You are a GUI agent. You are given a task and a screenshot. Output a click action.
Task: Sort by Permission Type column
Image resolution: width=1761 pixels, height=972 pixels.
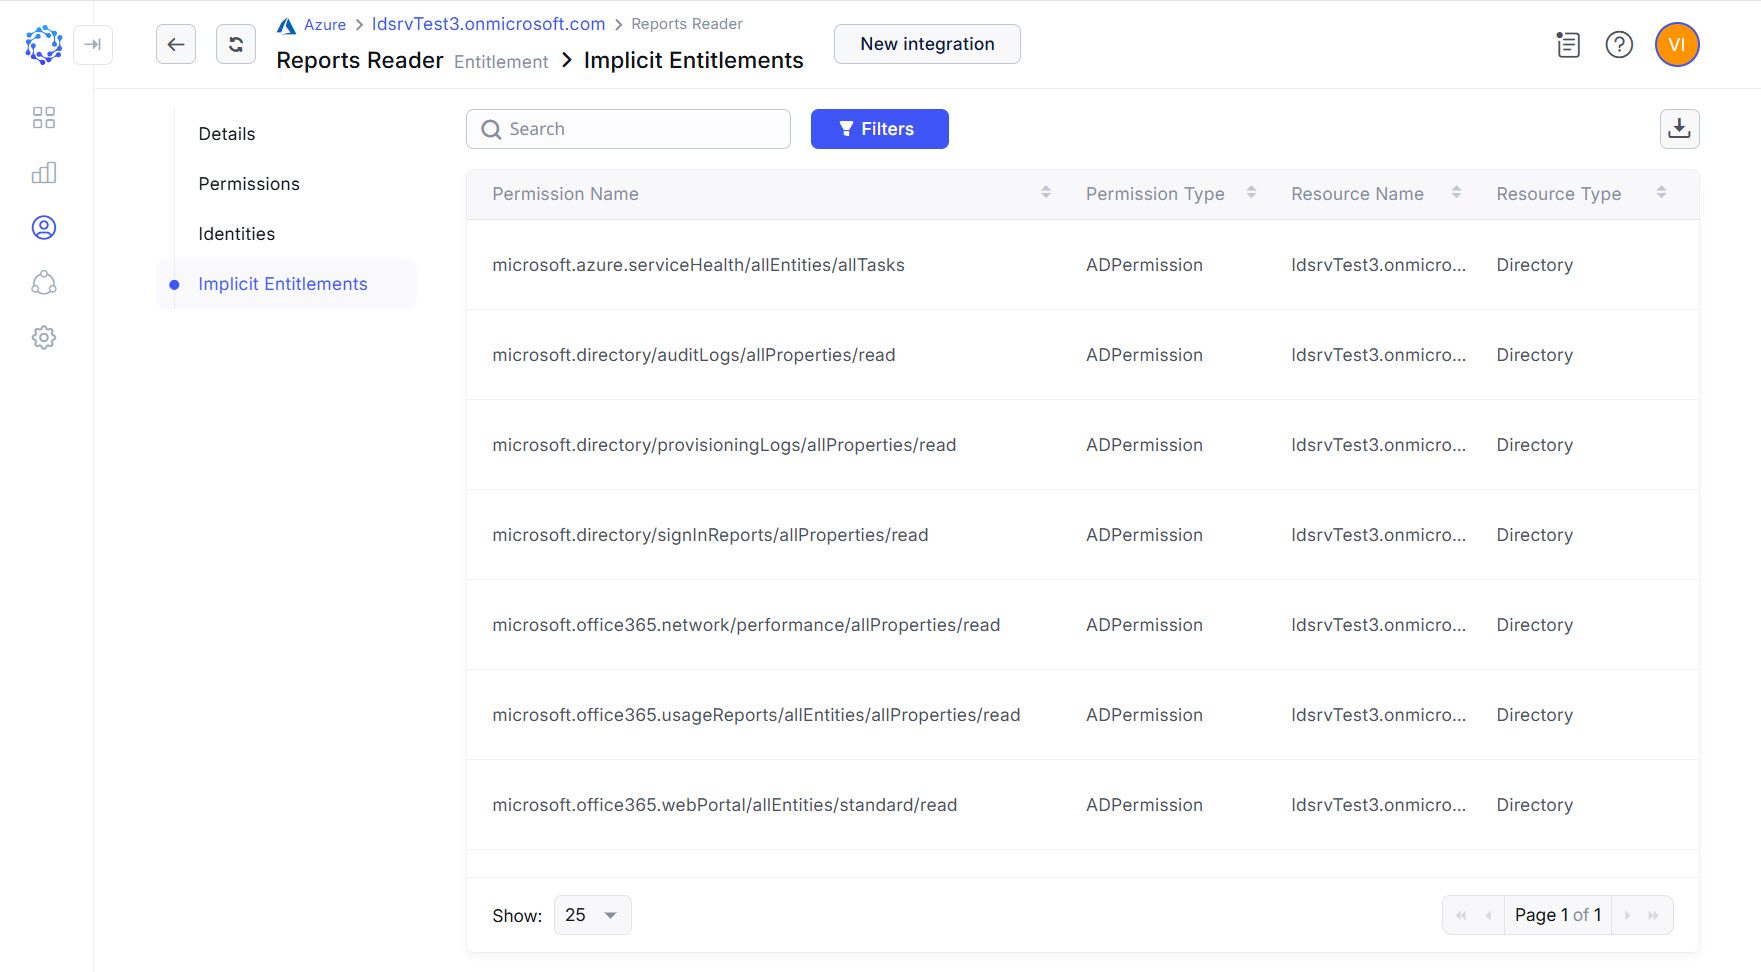point(1250,193)
